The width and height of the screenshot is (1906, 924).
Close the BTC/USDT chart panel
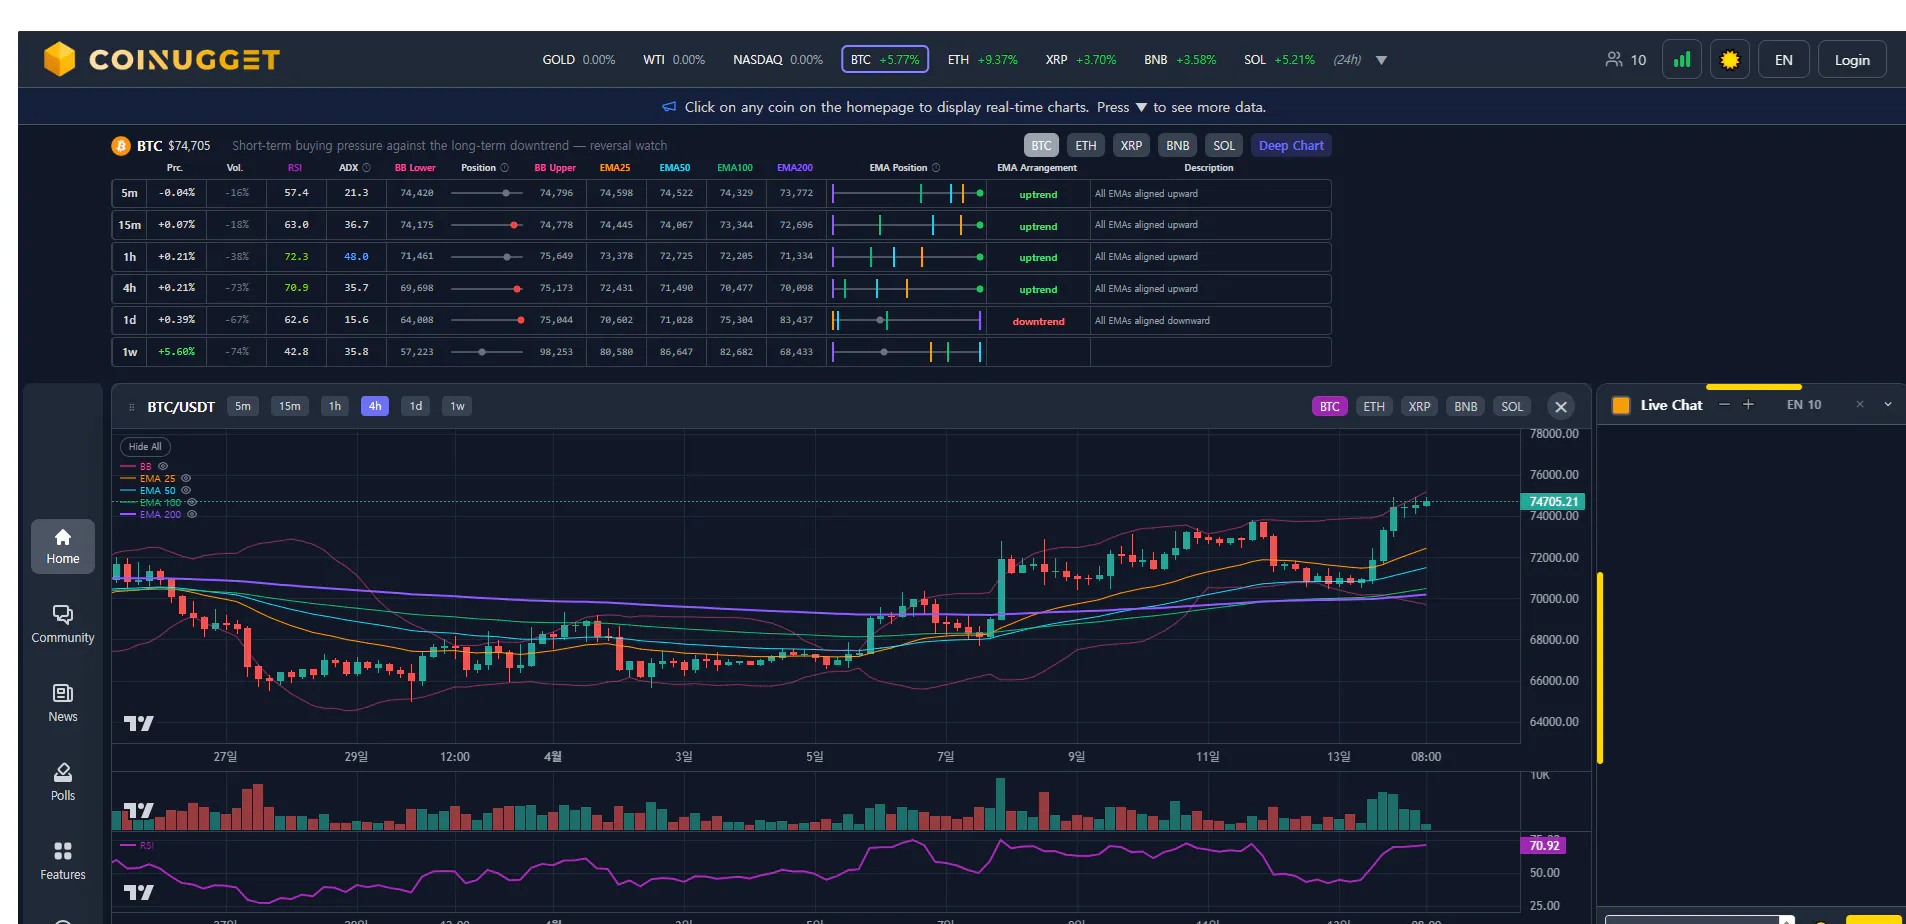click(1561, 406)
